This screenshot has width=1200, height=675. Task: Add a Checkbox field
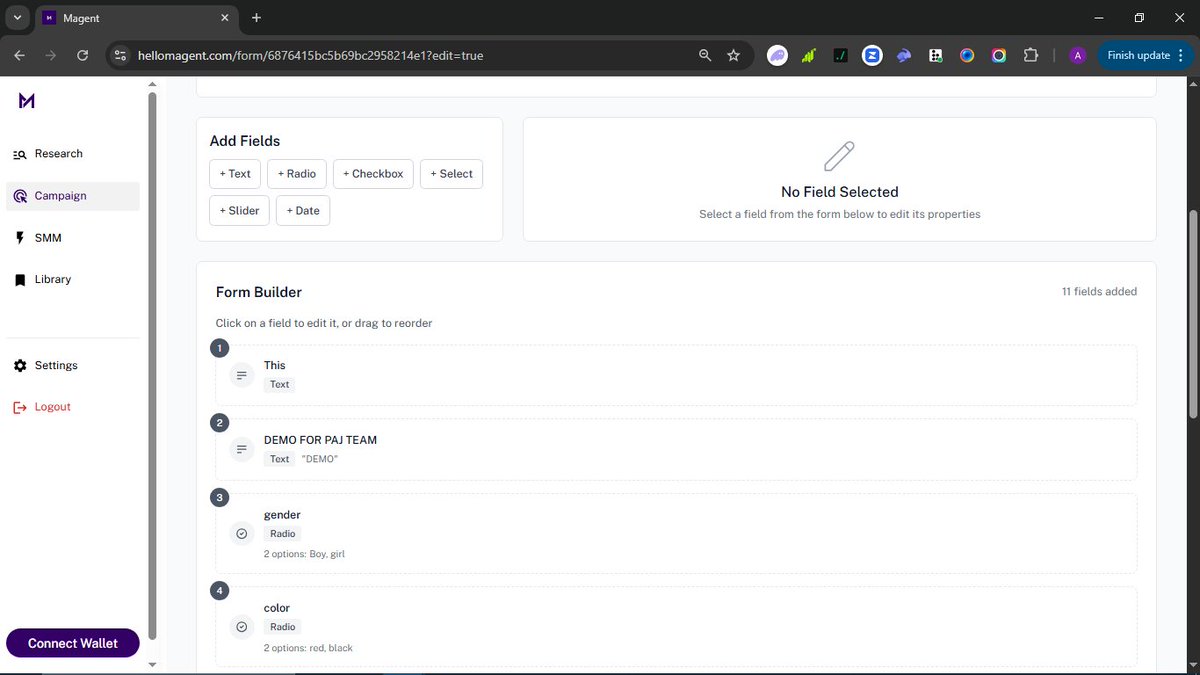point(373,174)
